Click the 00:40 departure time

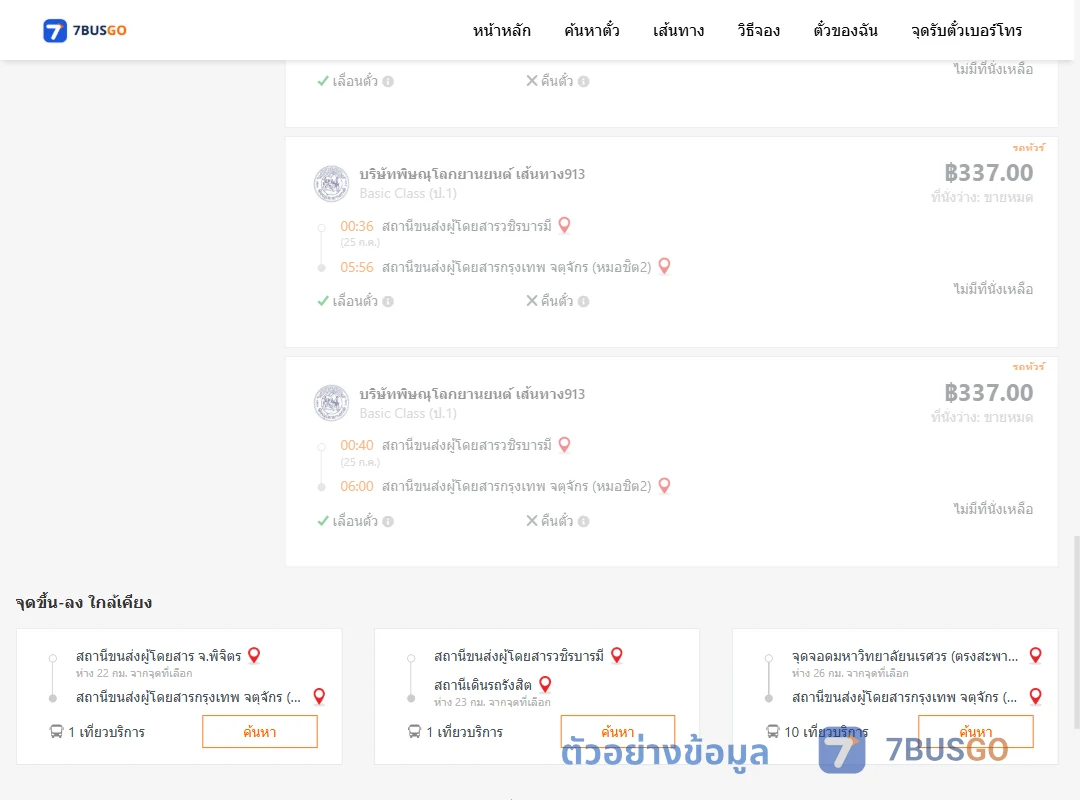pyautogui.click(x=357, y=445)
